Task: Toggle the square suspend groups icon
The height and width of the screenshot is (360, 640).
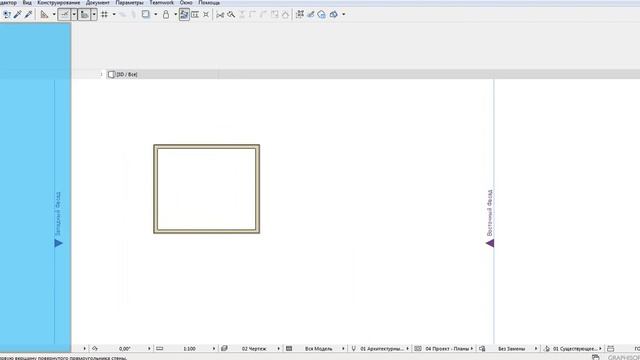Action: (x=145, y=15)
